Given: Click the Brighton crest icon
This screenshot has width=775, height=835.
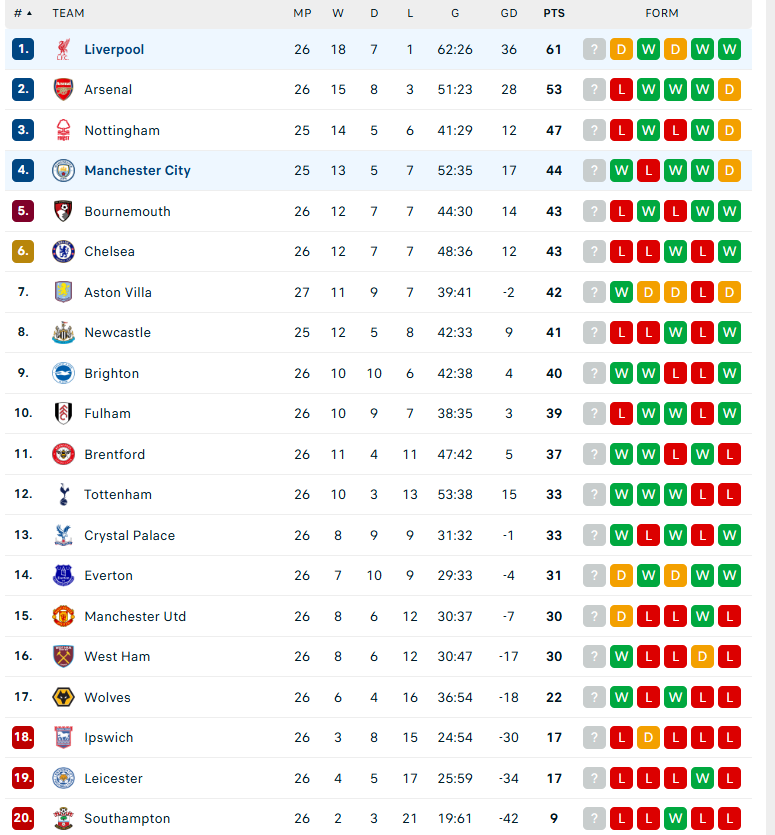Looking at the screenshot, I should click(x=63, y=373).
